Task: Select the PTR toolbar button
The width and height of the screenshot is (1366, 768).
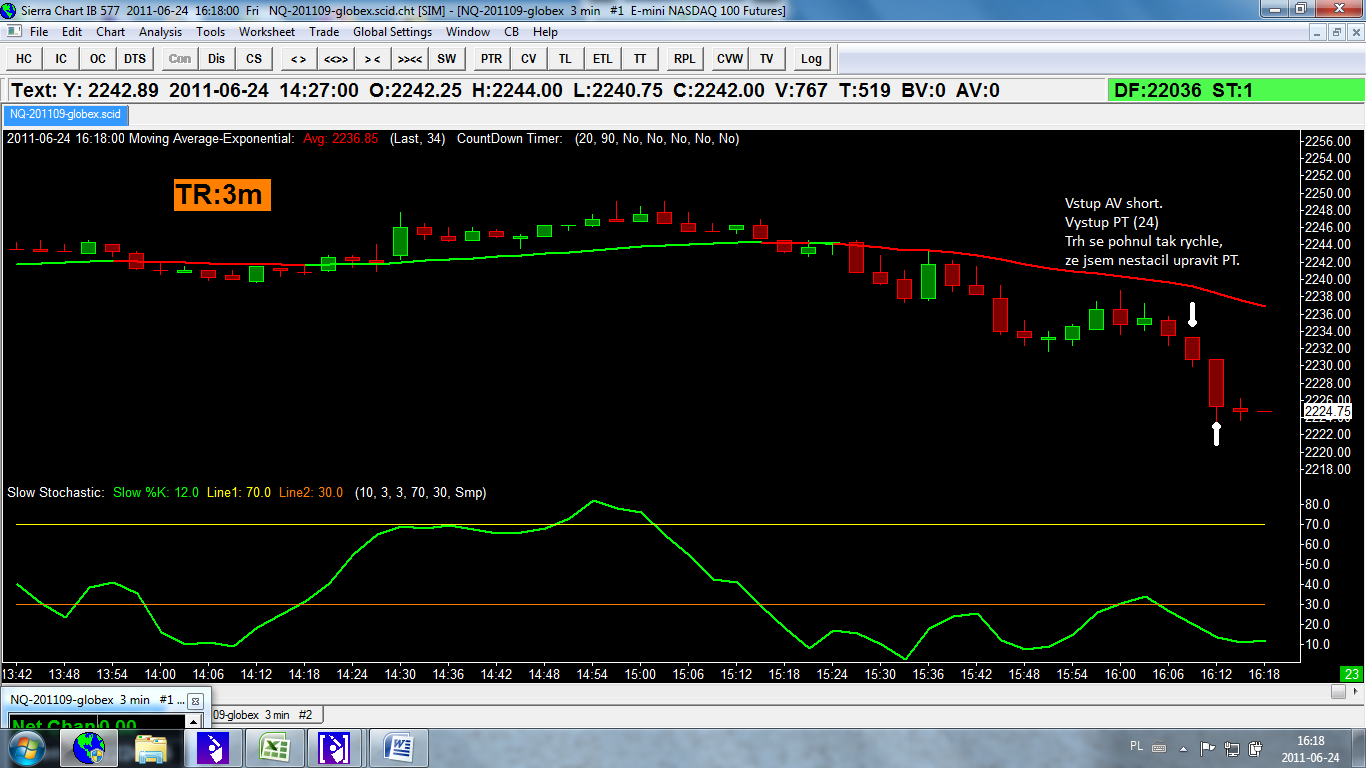Action: click(x=491, y=59)
